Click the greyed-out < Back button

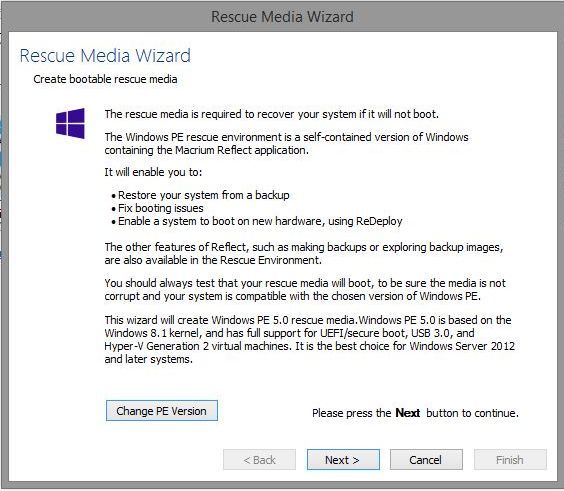[x=259, y=460]
